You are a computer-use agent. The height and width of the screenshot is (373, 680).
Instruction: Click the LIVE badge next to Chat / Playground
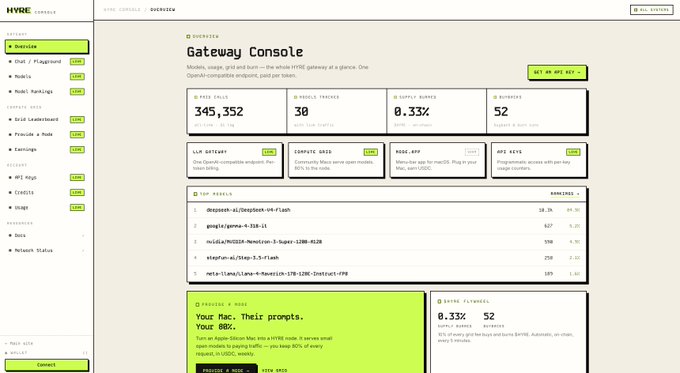point(77,62)
